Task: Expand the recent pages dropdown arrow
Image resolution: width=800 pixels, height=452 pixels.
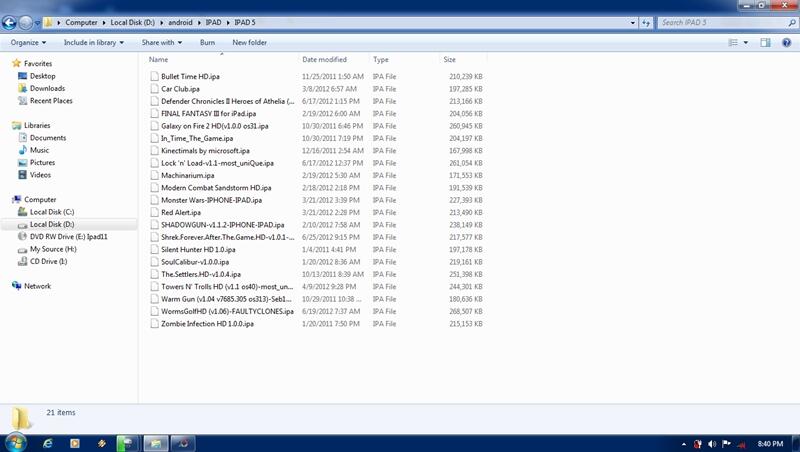Action: click(37, 23)
